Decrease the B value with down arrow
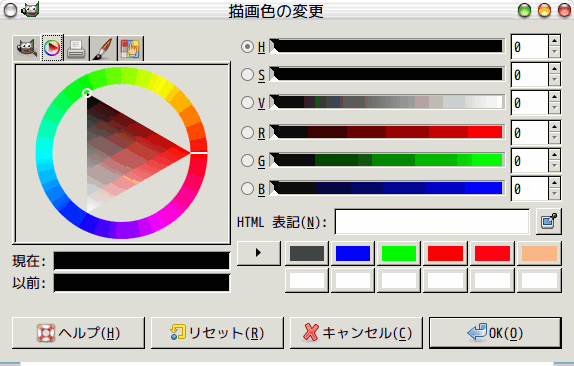This screenshot has width=574, height=366. (554, 194)
